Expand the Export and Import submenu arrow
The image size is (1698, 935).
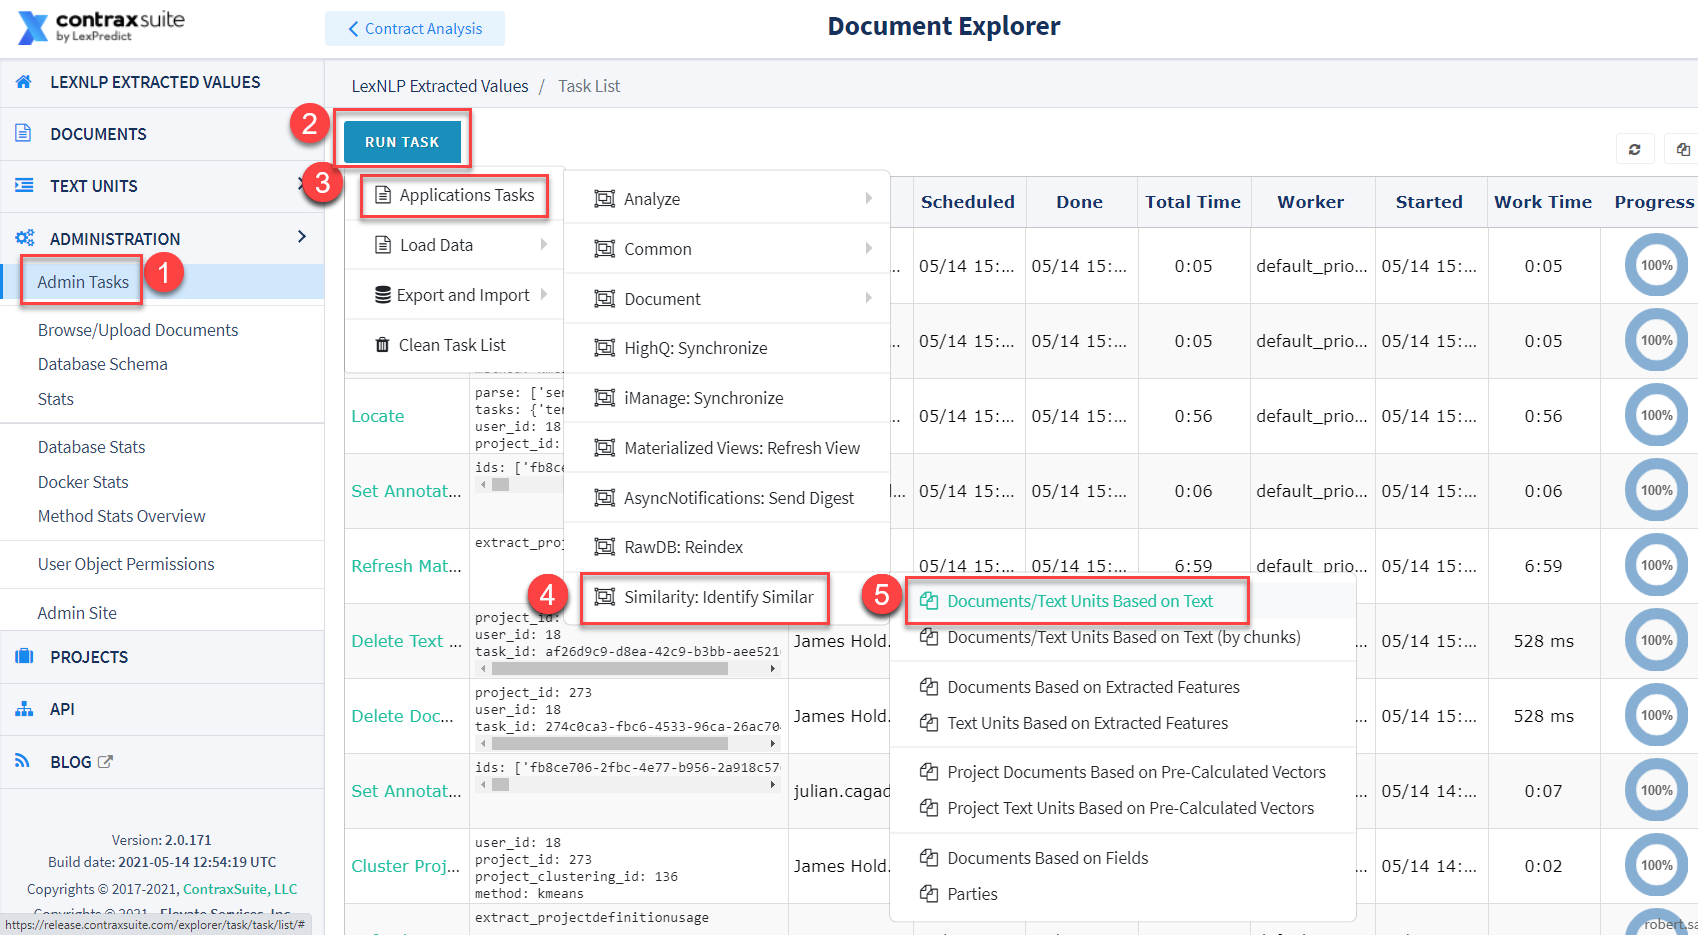[544, 294]
